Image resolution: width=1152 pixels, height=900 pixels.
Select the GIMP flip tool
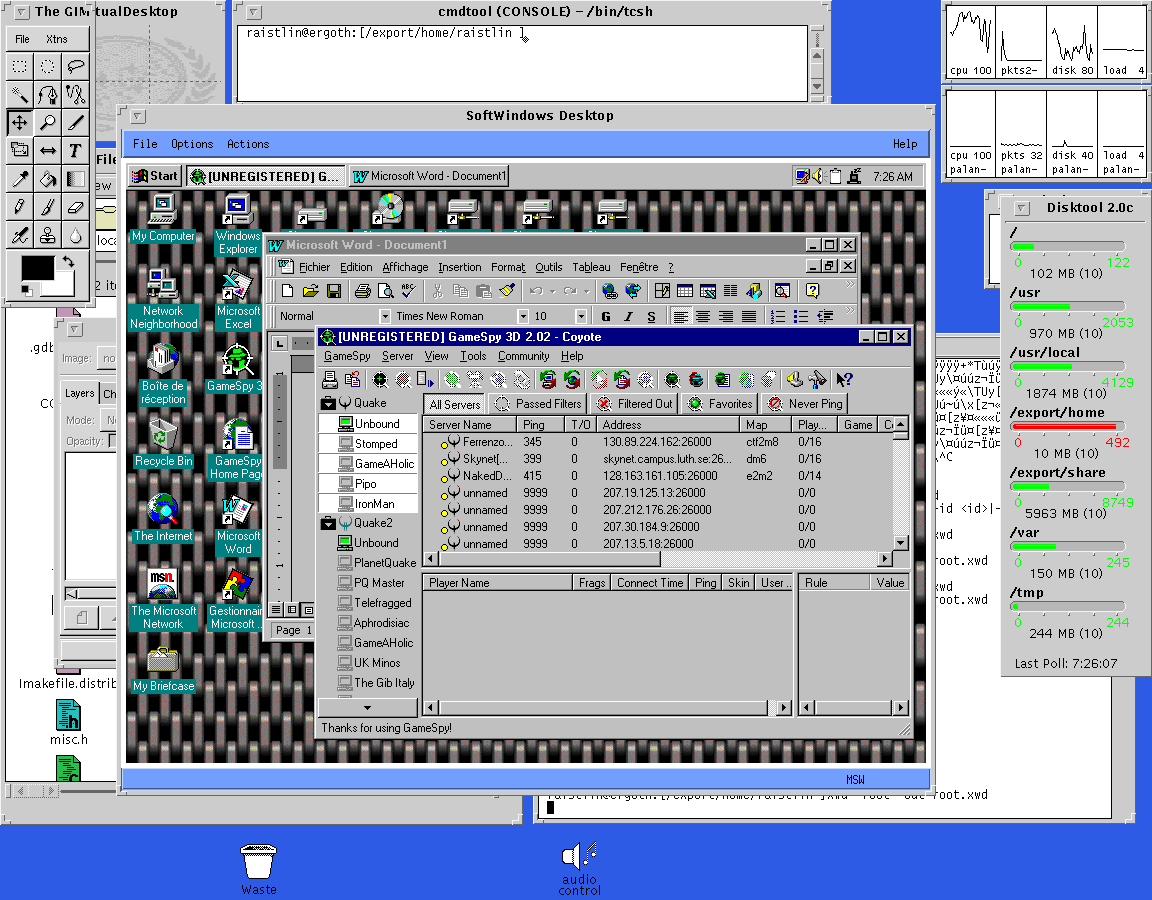pyautogui.click(x=48, y=150)
